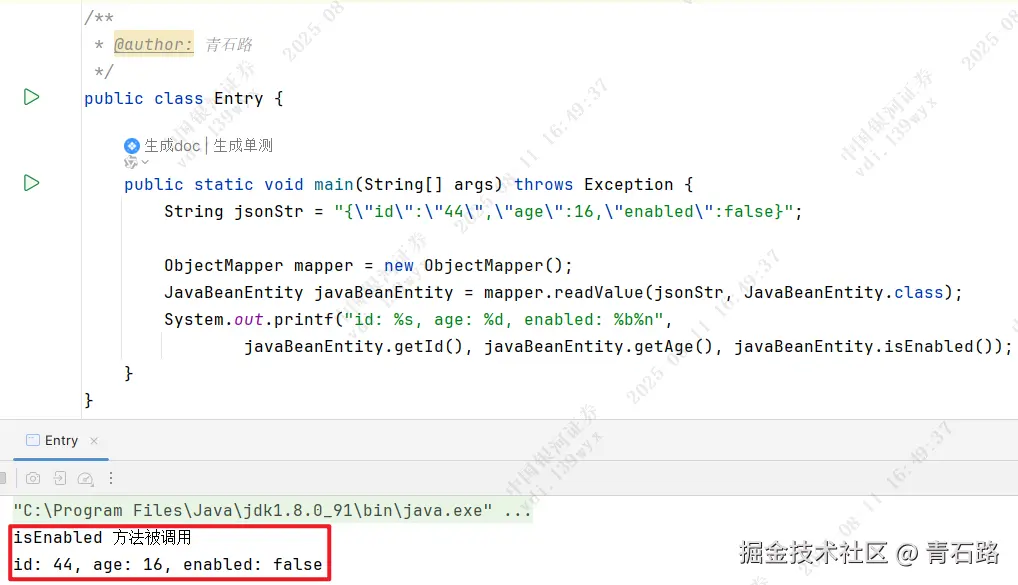Click javaBeanEntity.getId() call
Screen dimensions: 1018x585
[x=353, y=347]
